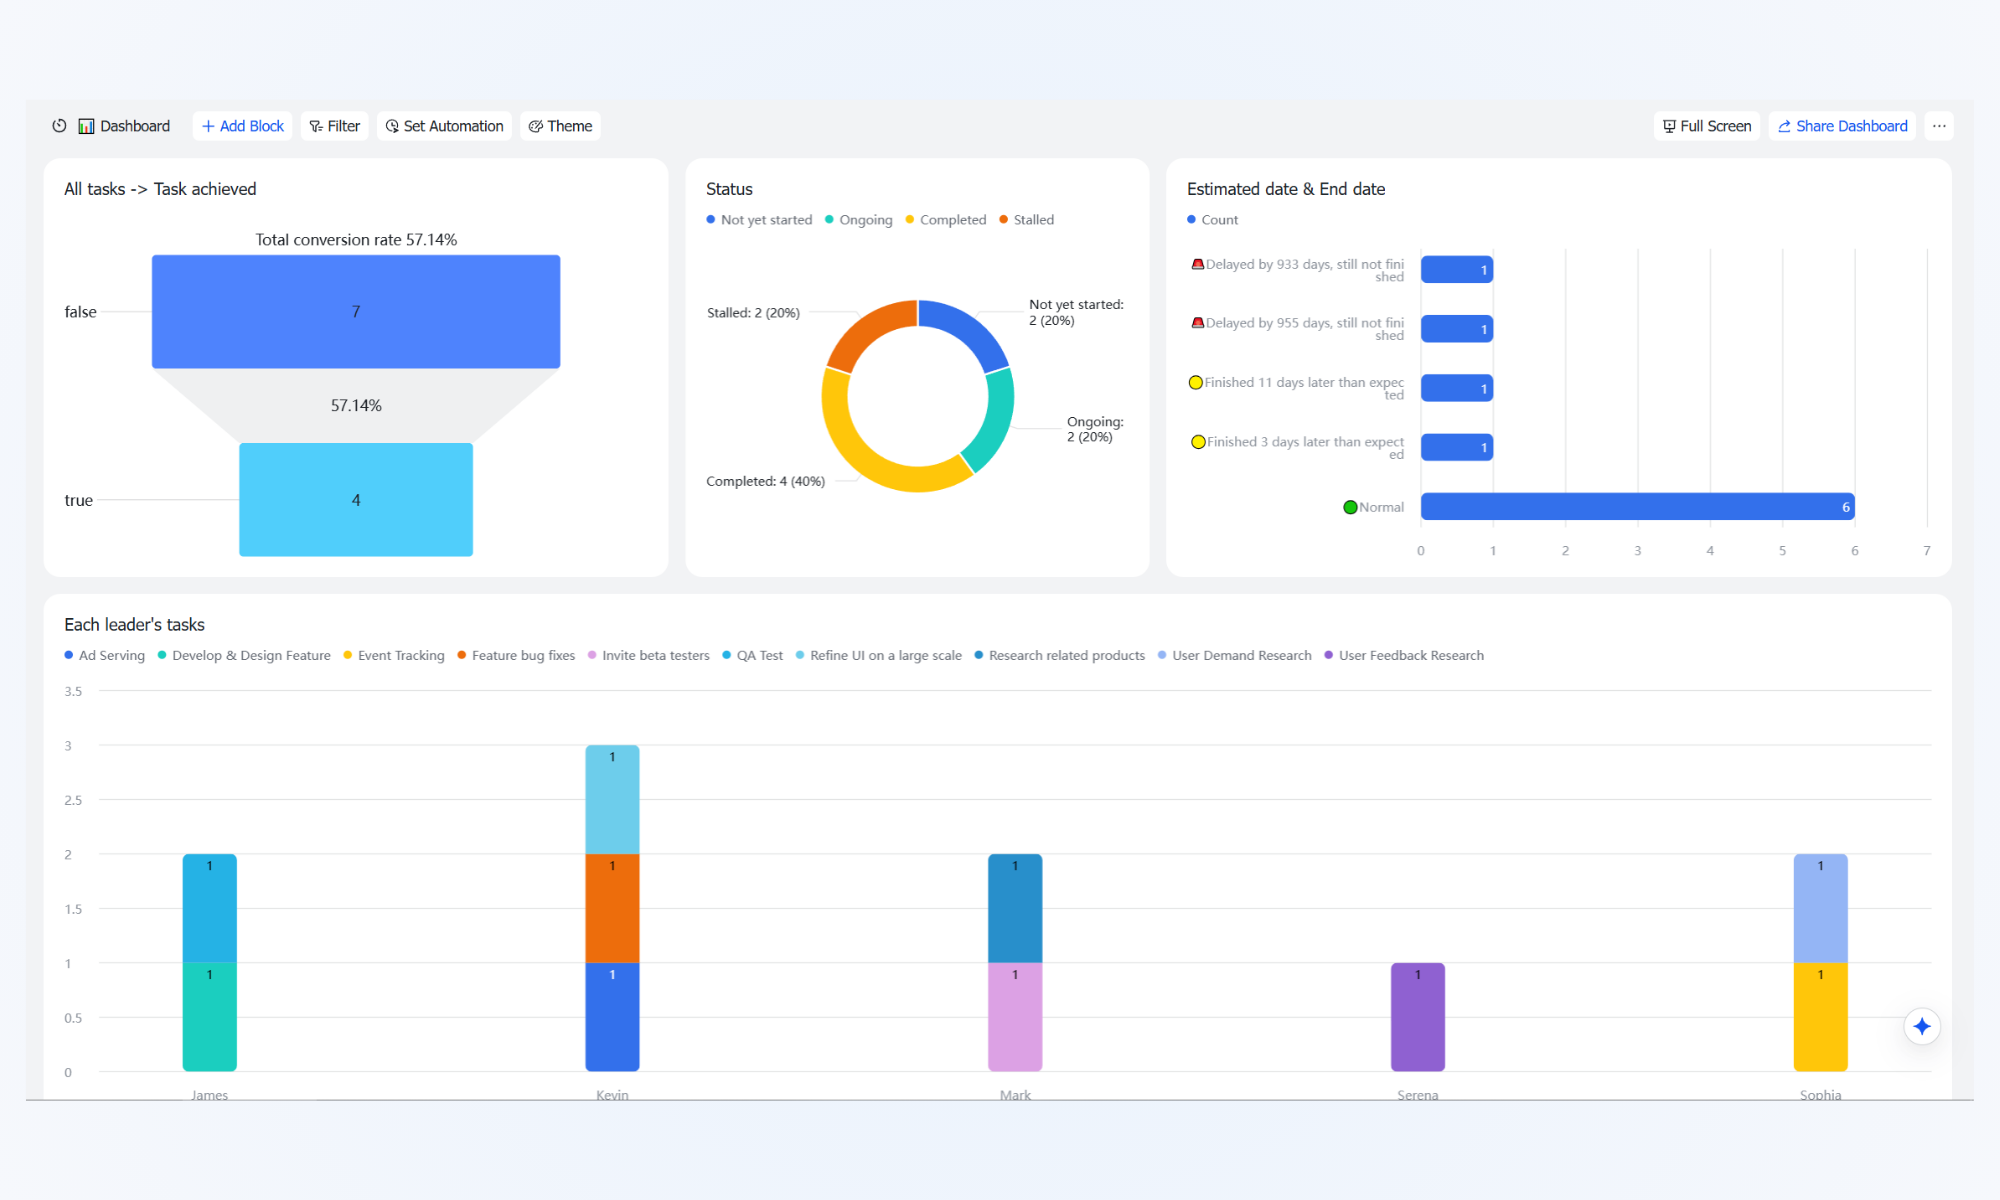Click the false funnel stage showing 7
This screenshot has width=2000, height=1200.
pyautogui.click(x=356, y=312)
